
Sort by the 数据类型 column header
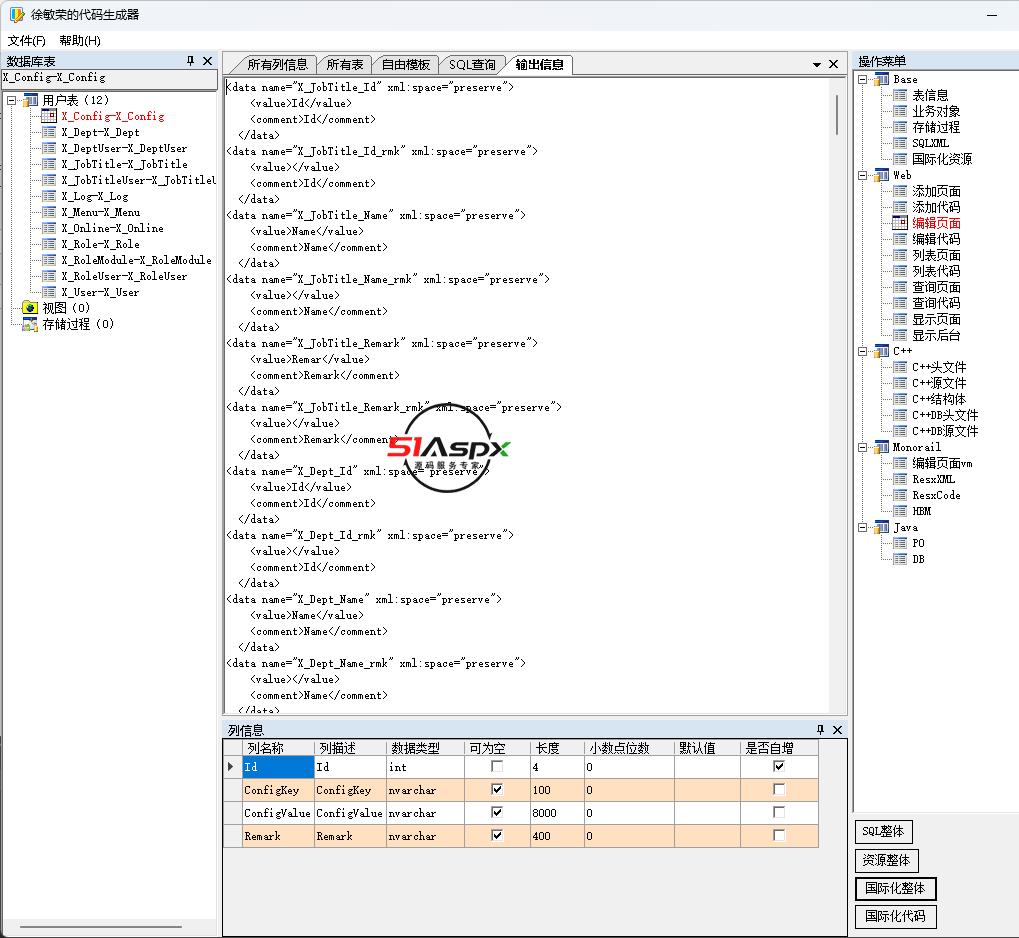coord(425,748)
